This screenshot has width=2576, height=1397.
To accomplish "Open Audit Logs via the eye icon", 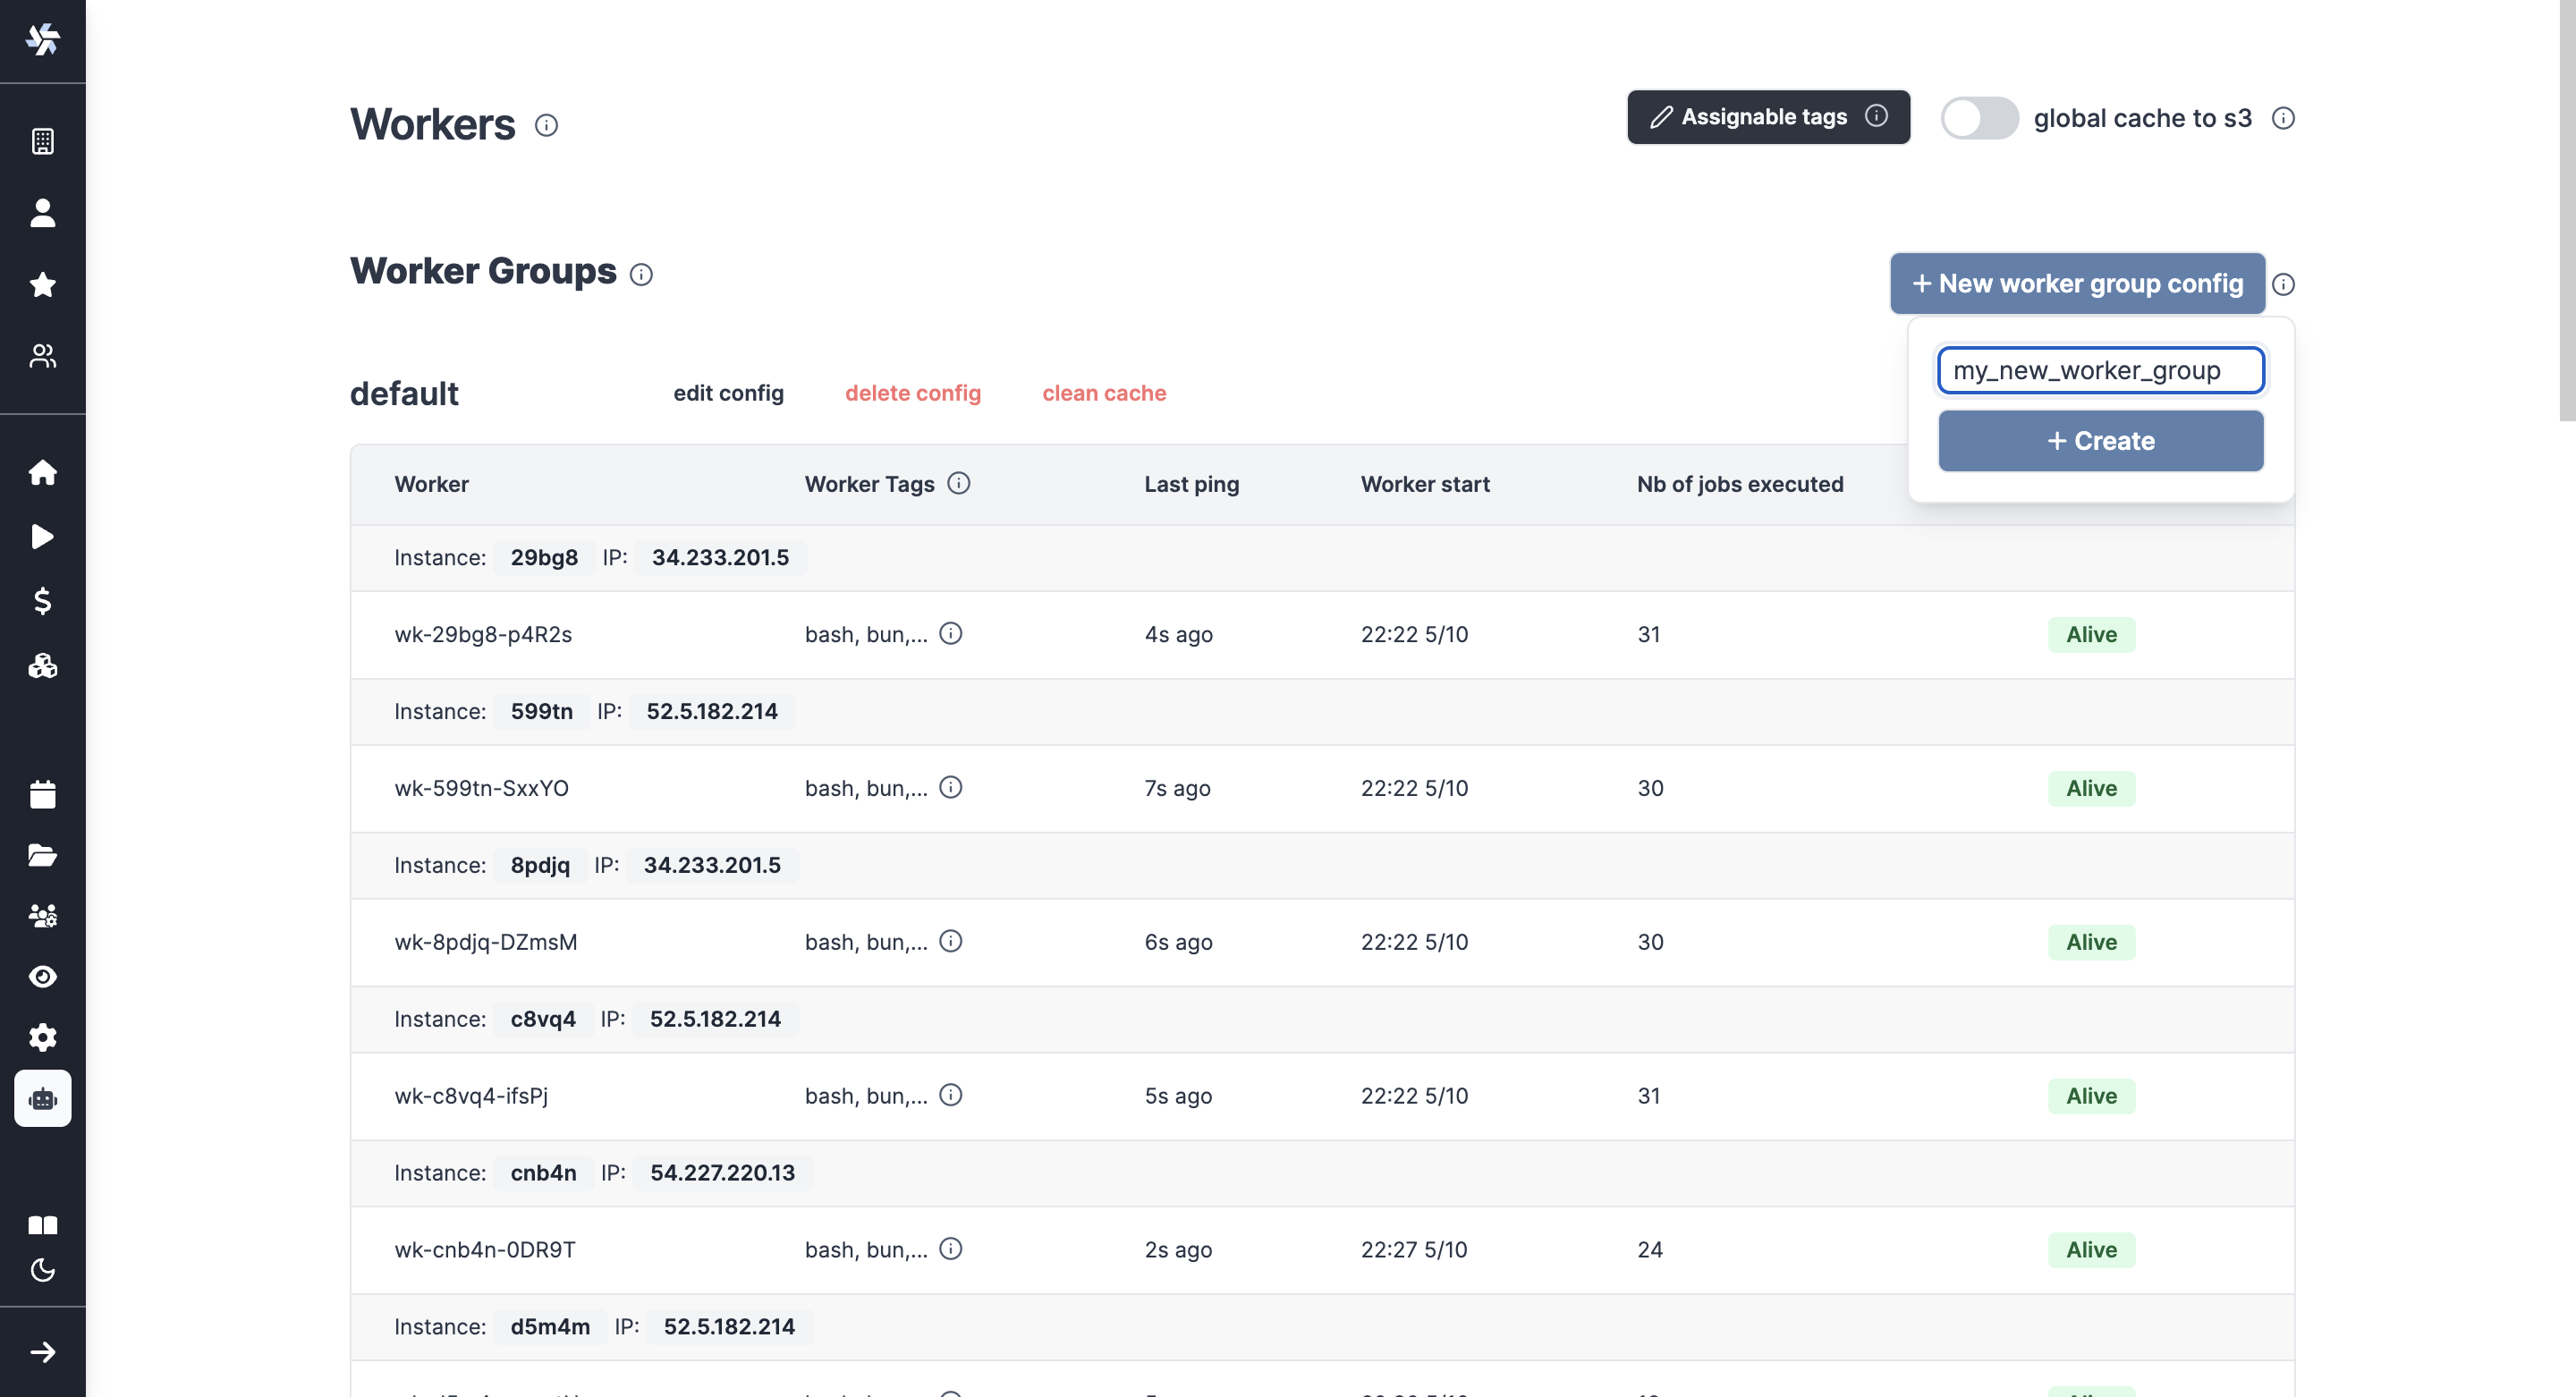I will 43,977.
